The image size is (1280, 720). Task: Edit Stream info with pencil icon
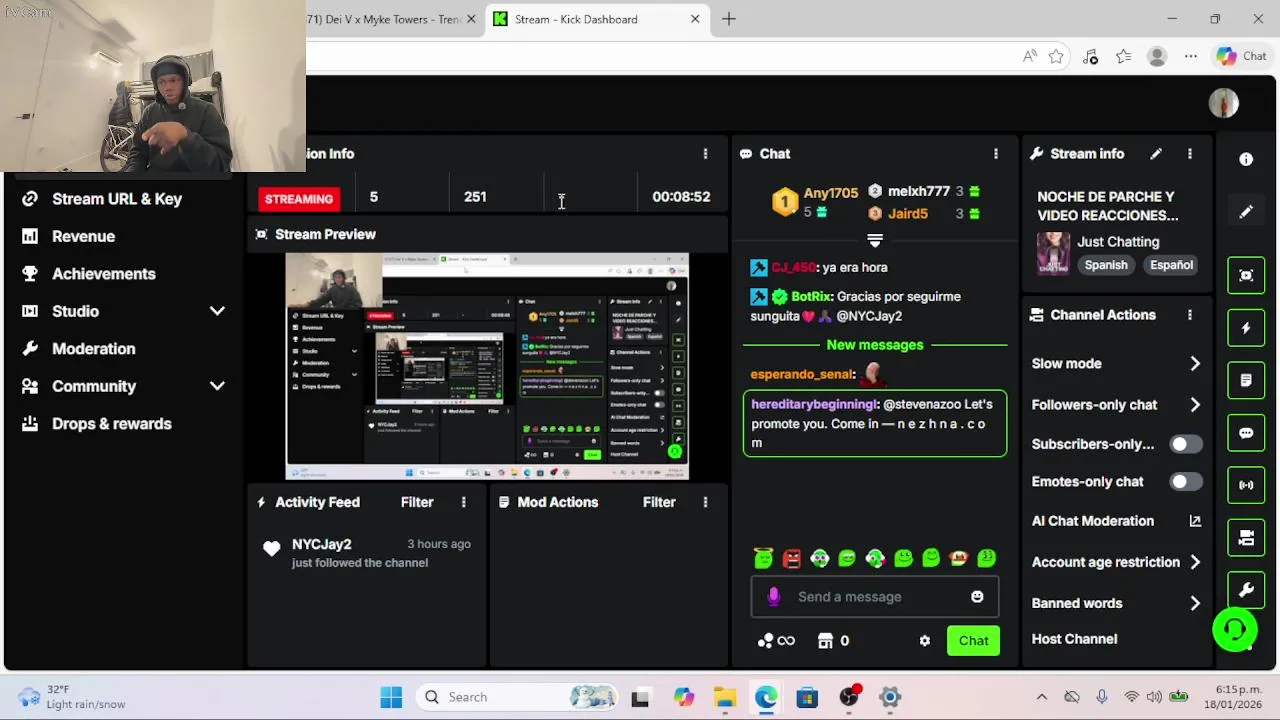tap(1156, 154)
